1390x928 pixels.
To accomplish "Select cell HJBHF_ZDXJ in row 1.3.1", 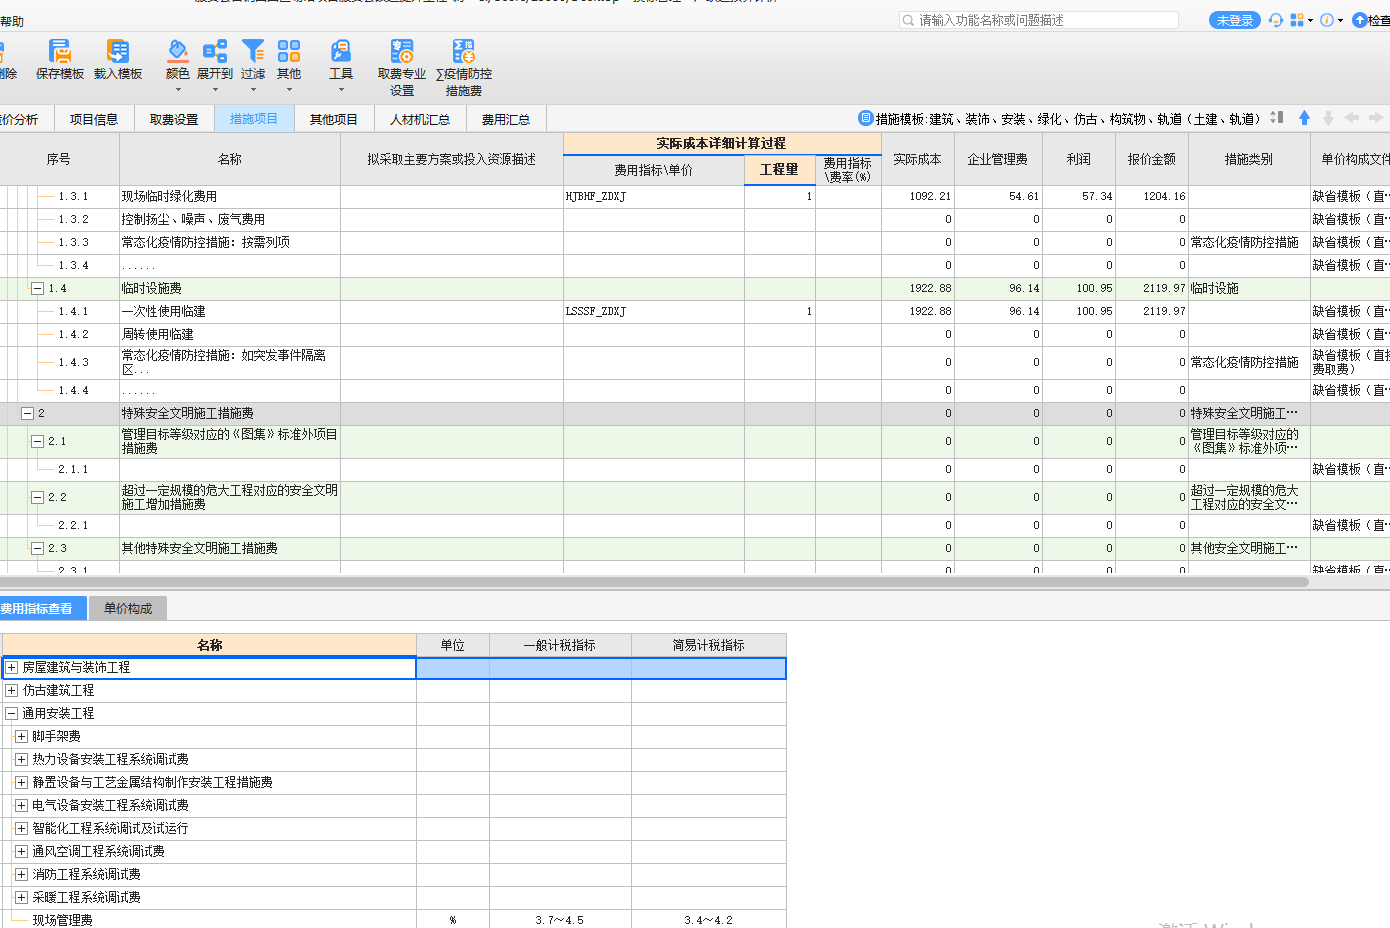I will point(654,196).
